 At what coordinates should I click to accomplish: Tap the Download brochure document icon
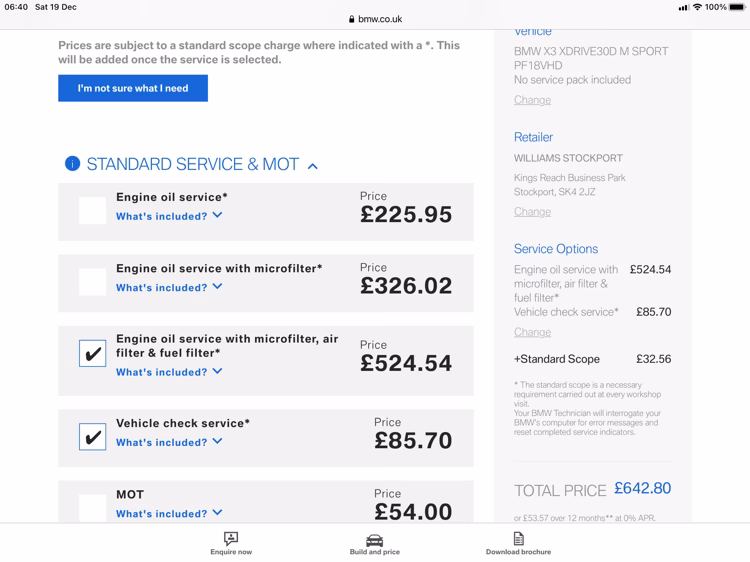(518, 539)
